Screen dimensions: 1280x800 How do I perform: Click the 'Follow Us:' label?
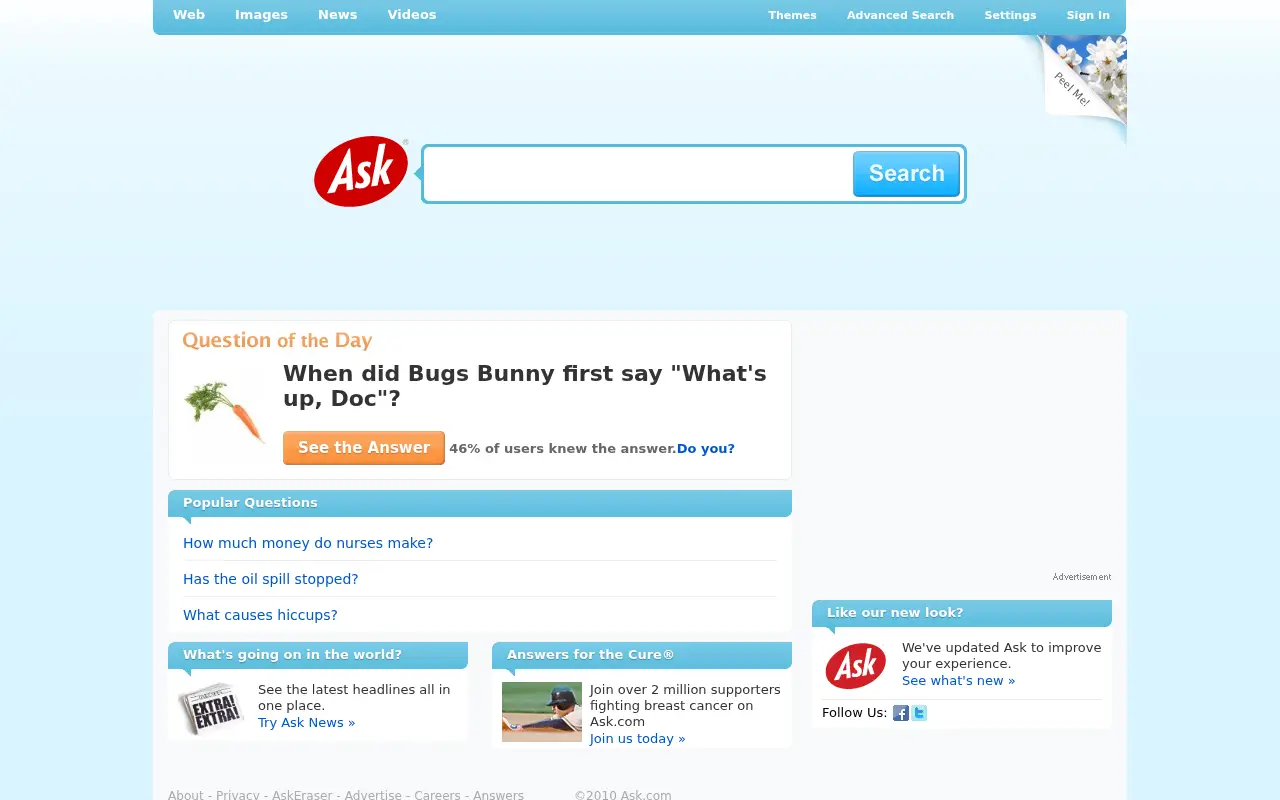pyautogui.click(x=854, y=713)
